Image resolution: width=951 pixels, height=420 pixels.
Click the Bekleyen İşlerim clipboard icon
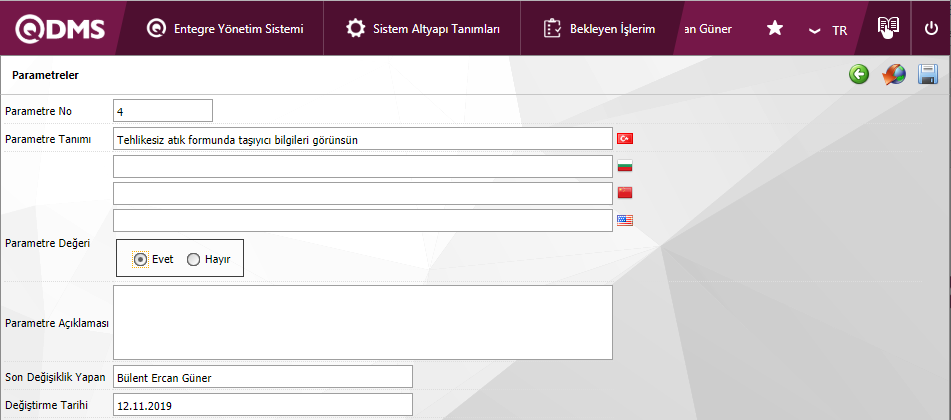point(553,29)
